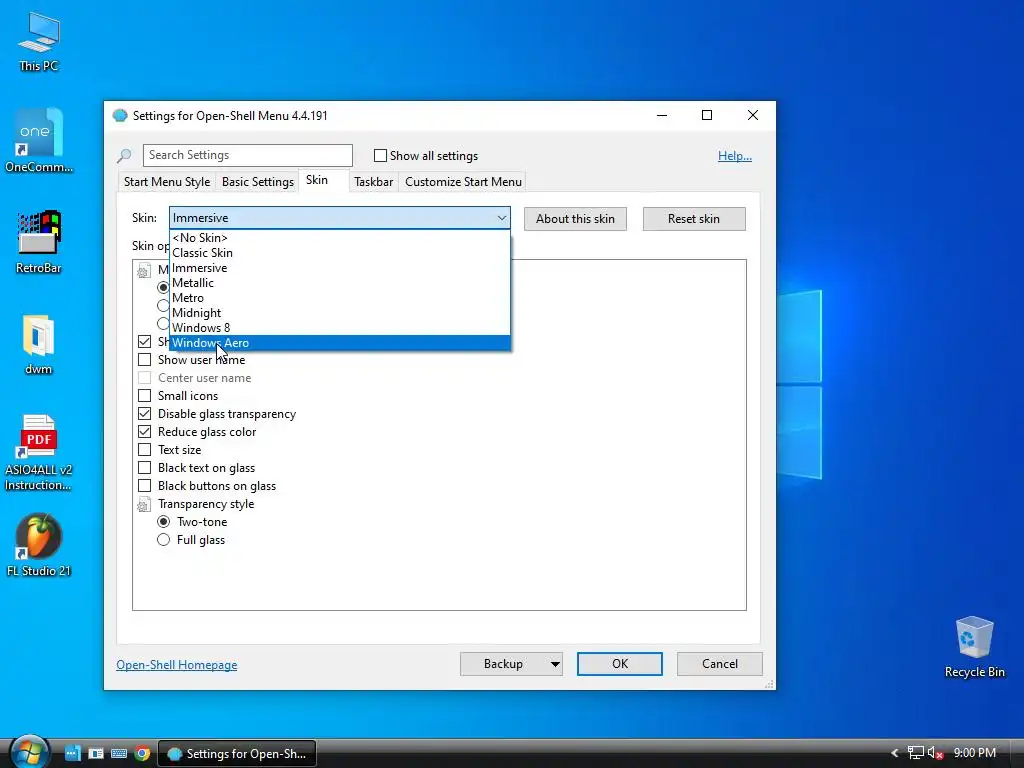1024x768 pixels.
Task: Enable Small icons checkbox
Action: point(144,396)
